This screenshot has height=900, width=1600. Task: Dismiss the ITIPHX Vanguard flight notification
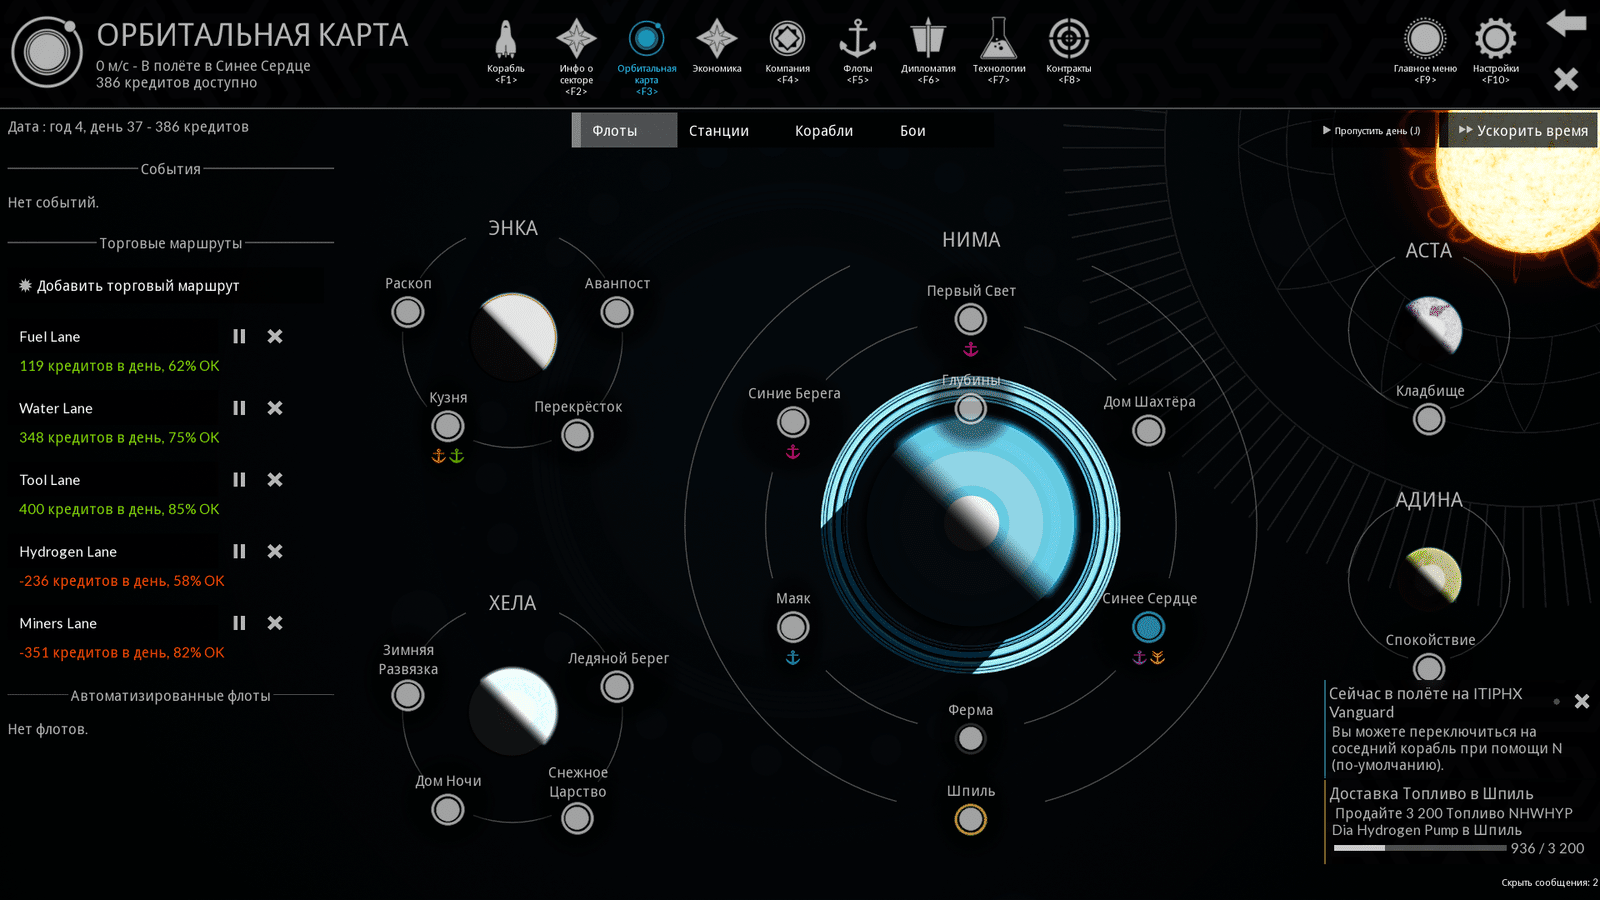(1582, 702)
